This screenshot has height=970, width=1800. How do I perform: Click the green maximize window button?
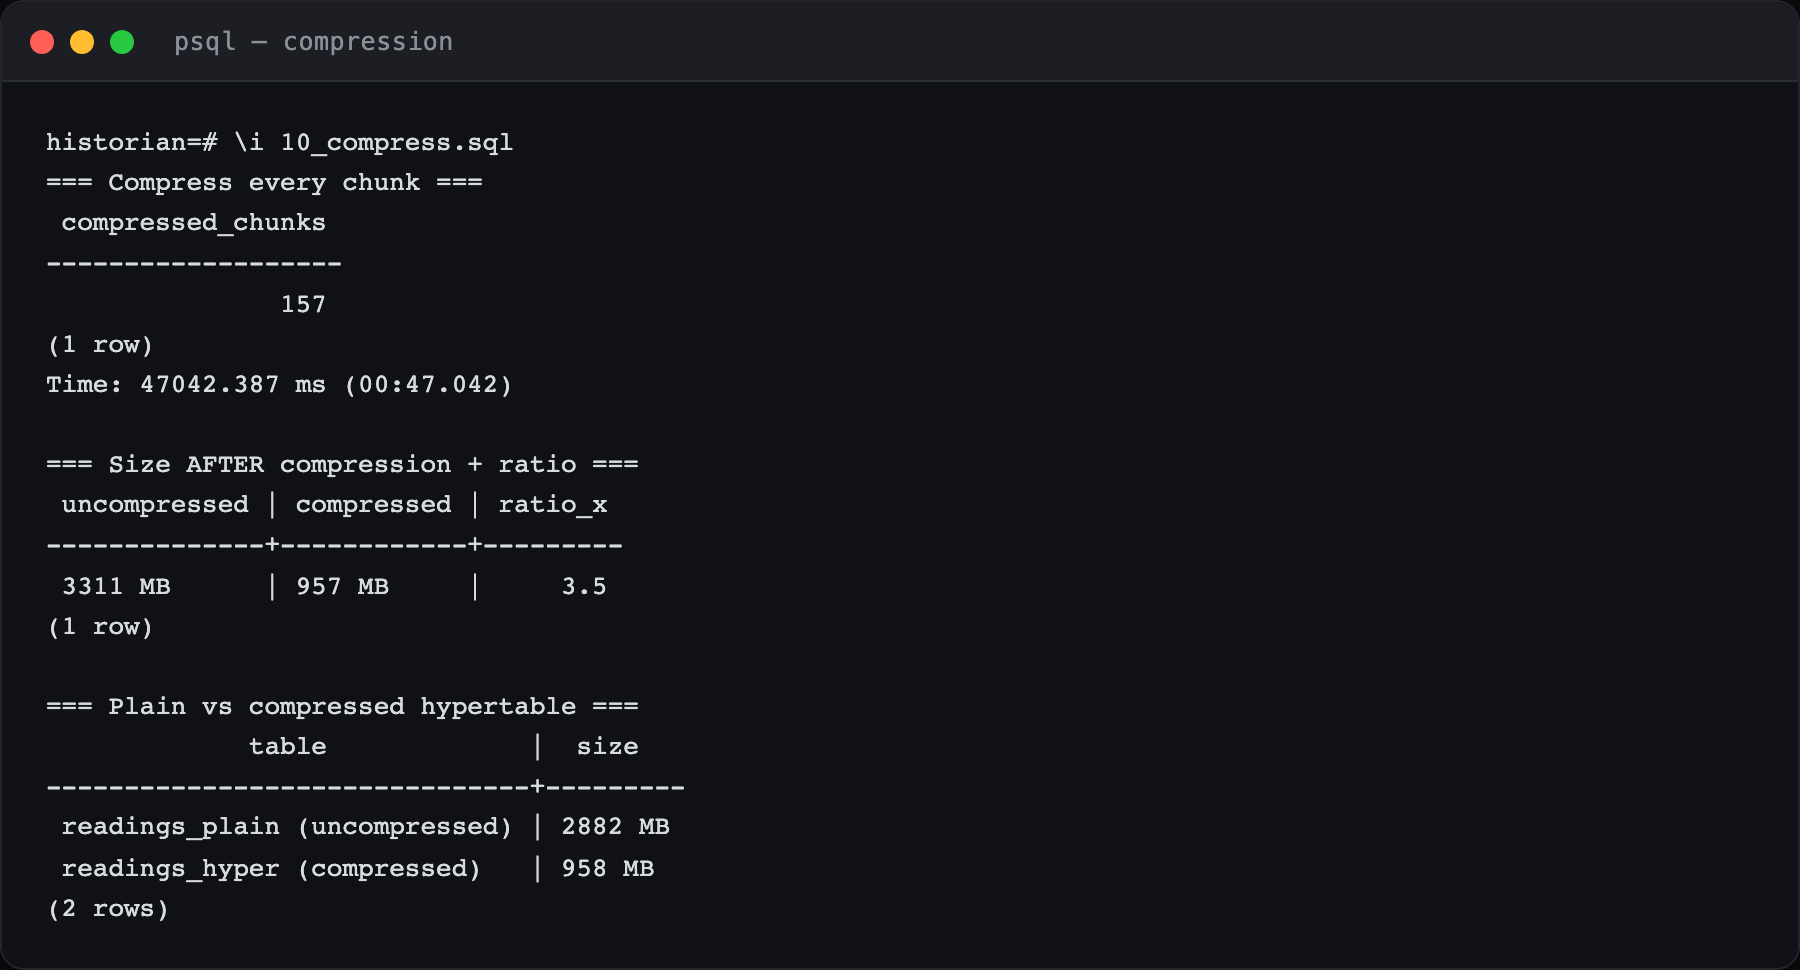click(122, 42)
